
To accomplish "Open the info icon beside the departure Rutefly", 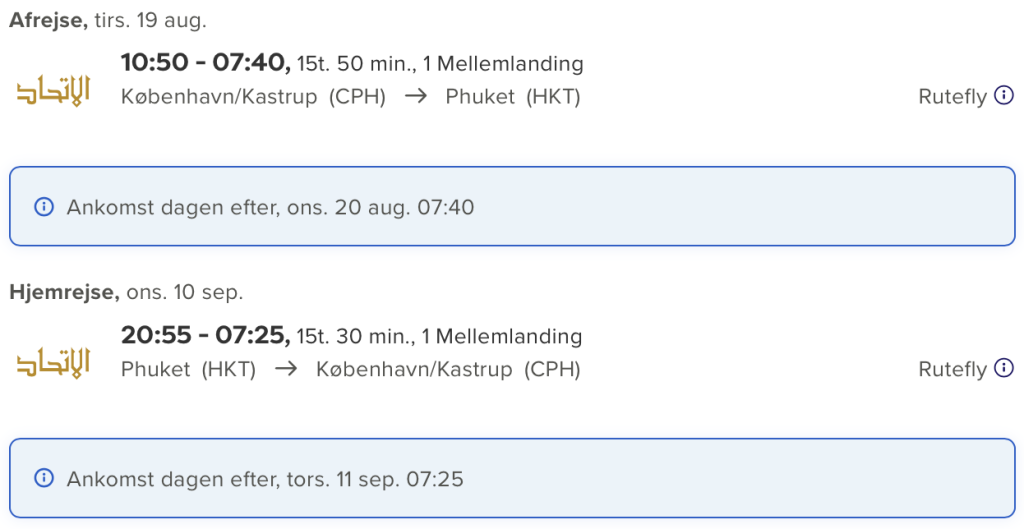I will tap(1004, 96).
